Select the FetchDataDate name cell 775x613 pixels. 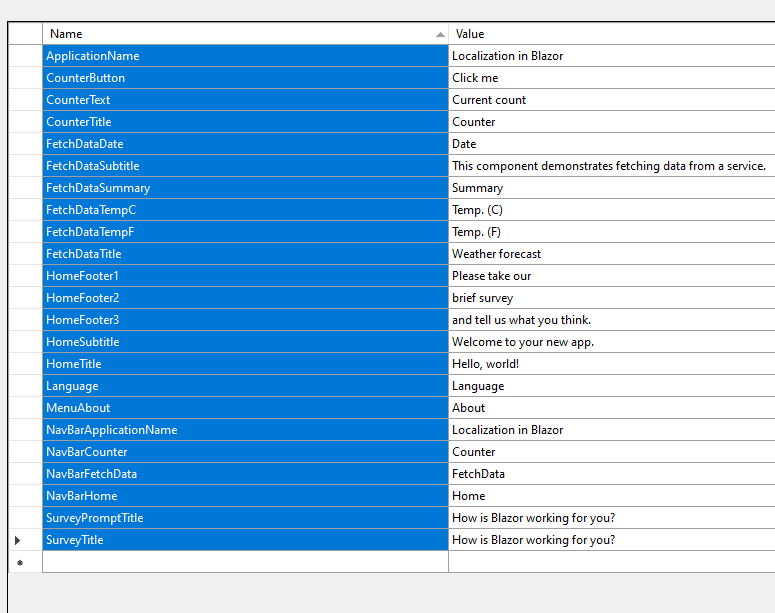[245, 144]
